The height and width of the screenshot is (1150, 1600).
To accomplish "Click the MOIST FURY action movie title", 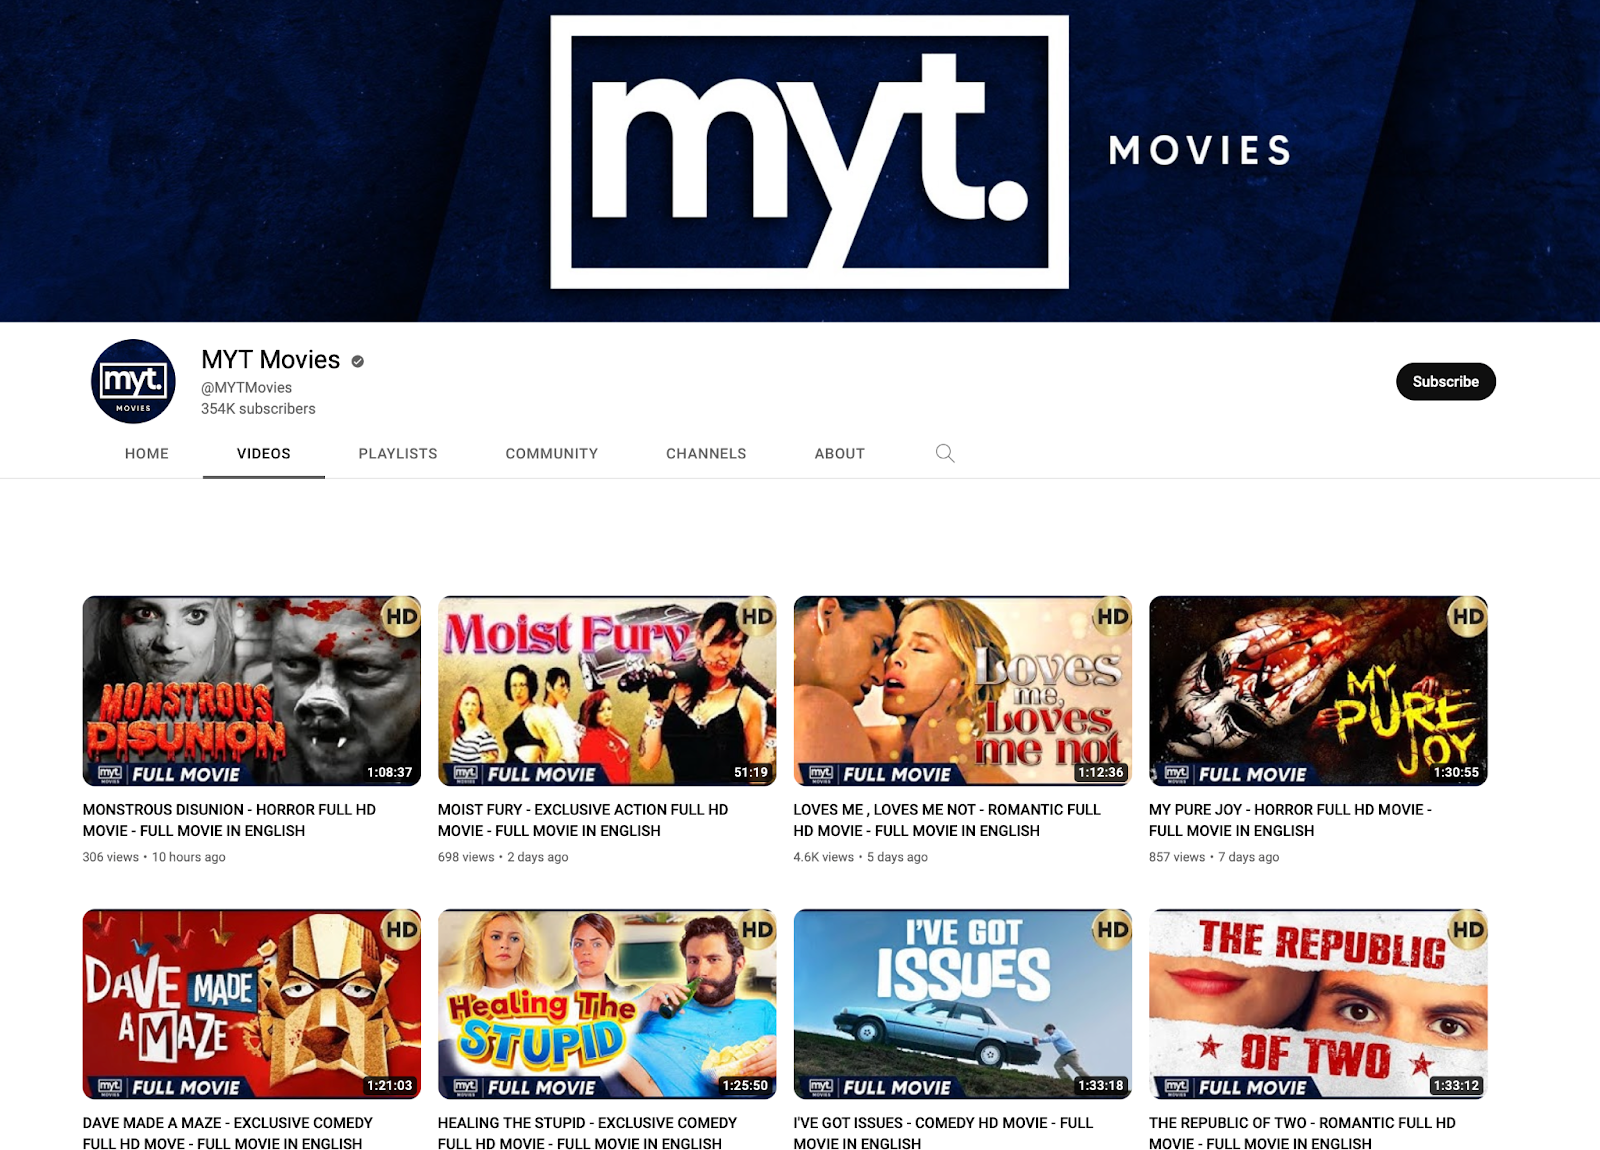I will tap(583, 820).
